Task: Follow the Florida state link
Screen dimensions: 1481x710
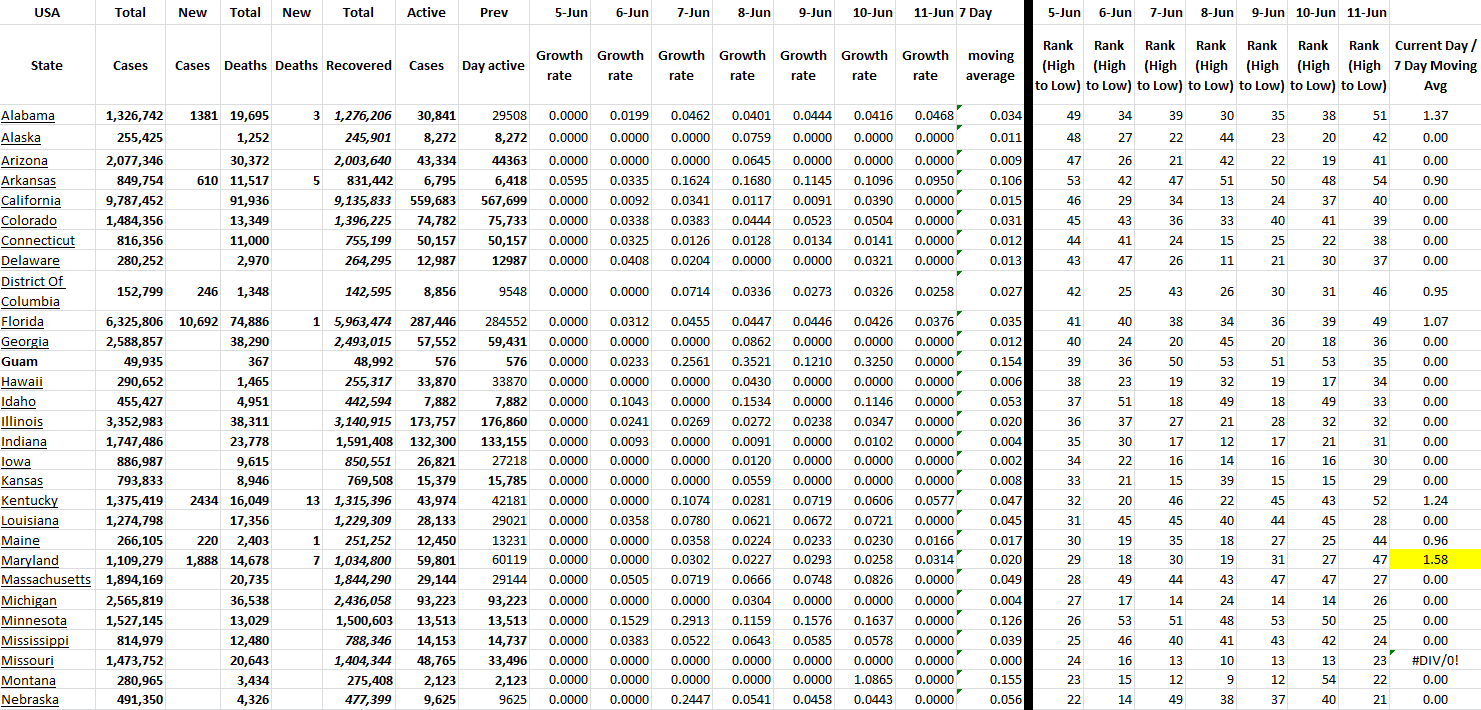Action: tap(22, 322)
